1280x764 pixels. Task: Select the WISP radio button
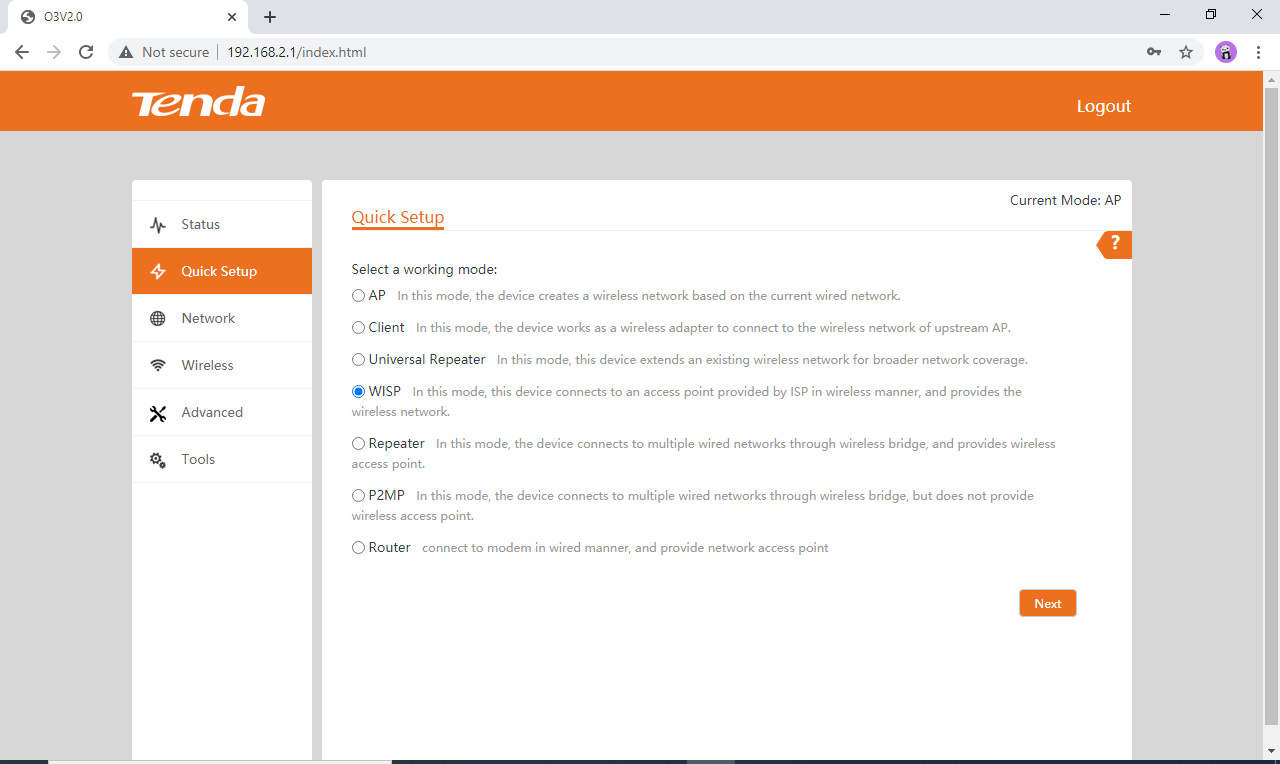coord(358,392)
